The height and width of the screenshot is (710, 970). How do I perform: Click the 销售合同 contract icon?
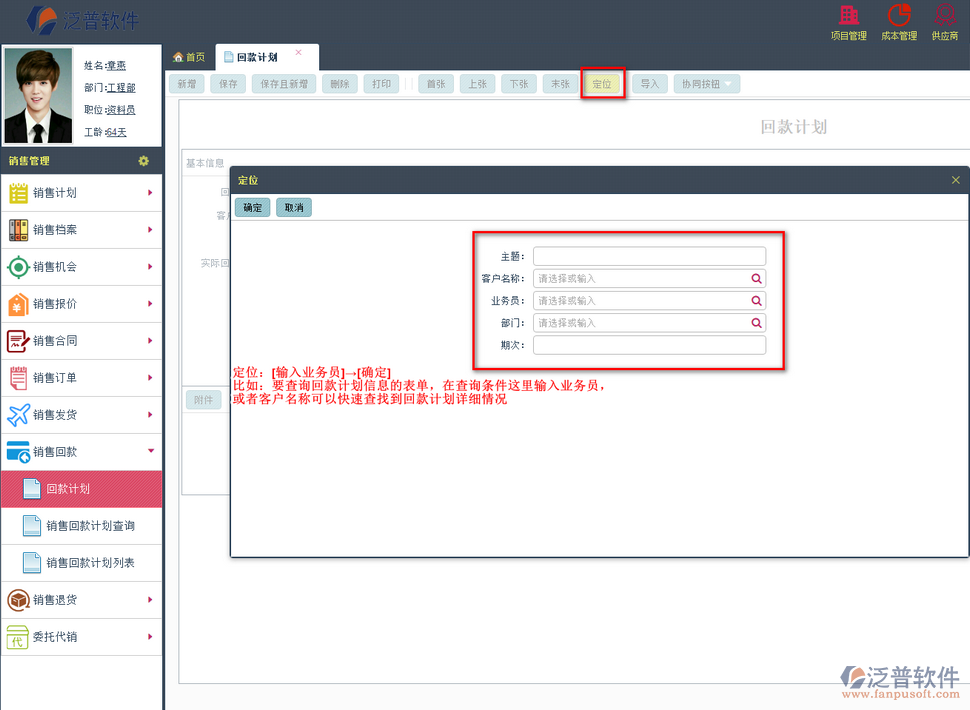click(x=18, y=341)
